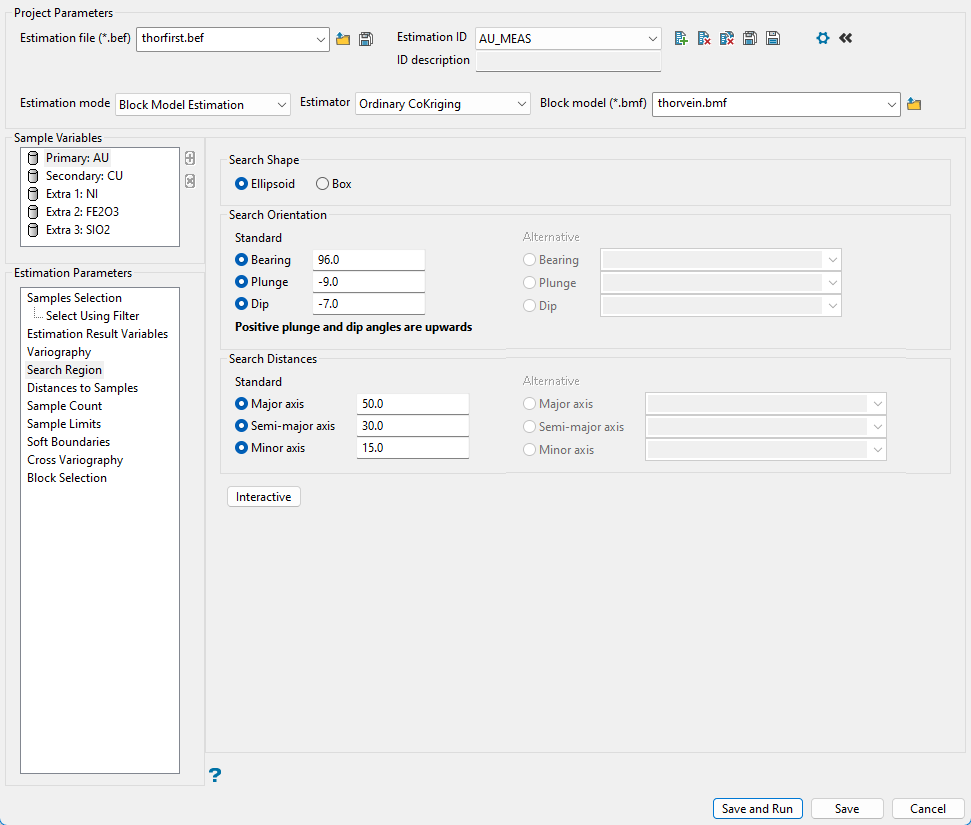This screenshot has height=825, width=971.
Task: Browse for estimation file folder icon
Action: 343,39
